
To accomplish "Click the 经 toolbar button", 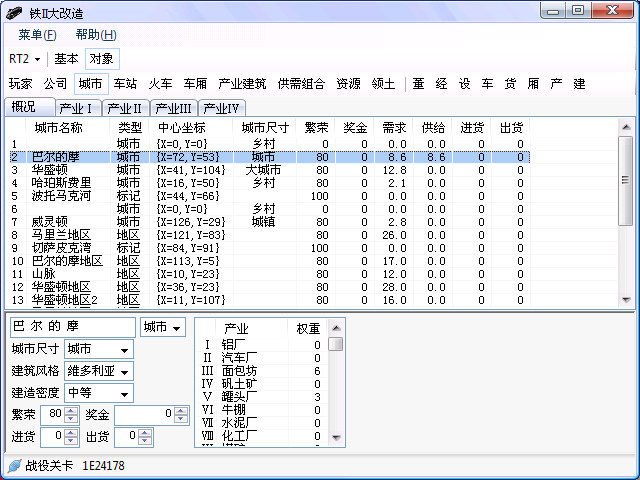I will point(441,84).
